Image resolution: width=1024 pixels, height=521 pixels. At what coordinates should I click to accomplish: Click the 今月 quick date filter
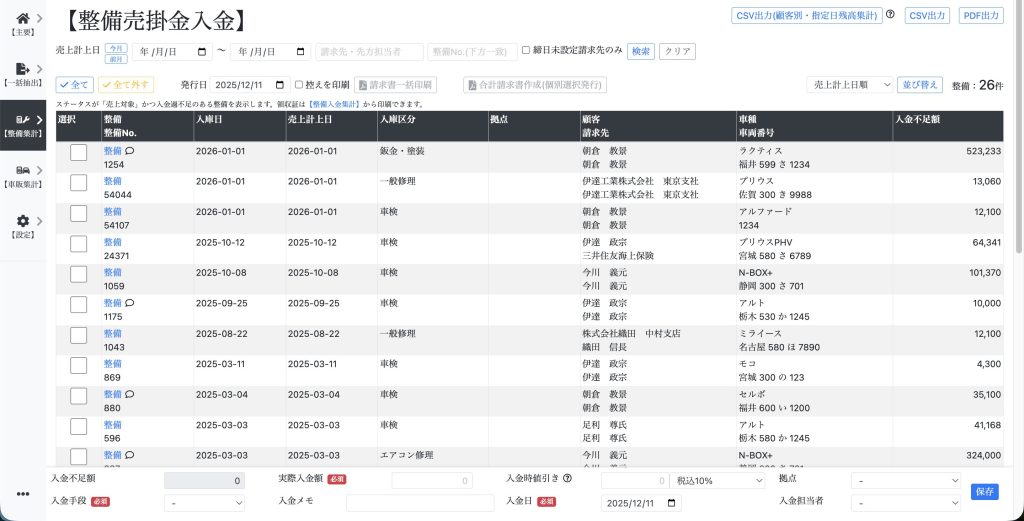pos(116,47)
